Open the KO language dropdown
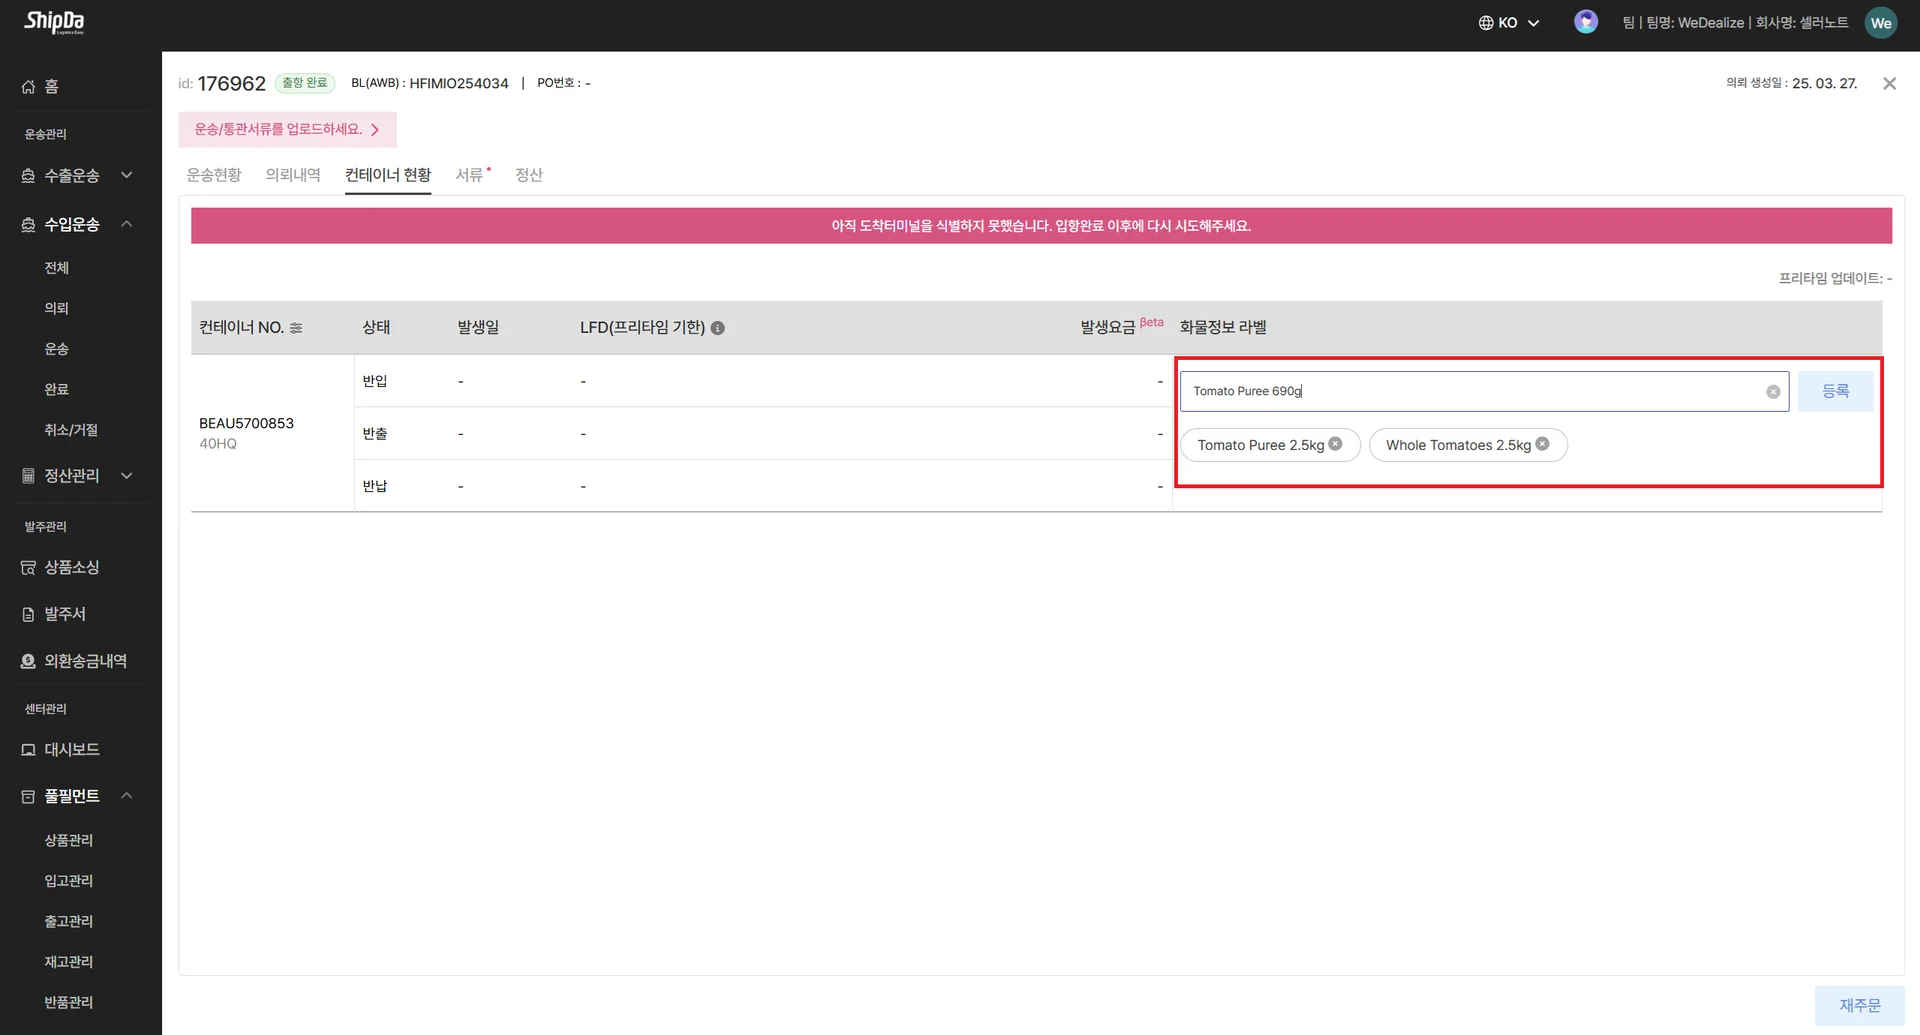The image size is (1920, 1035). (1508, 23)
